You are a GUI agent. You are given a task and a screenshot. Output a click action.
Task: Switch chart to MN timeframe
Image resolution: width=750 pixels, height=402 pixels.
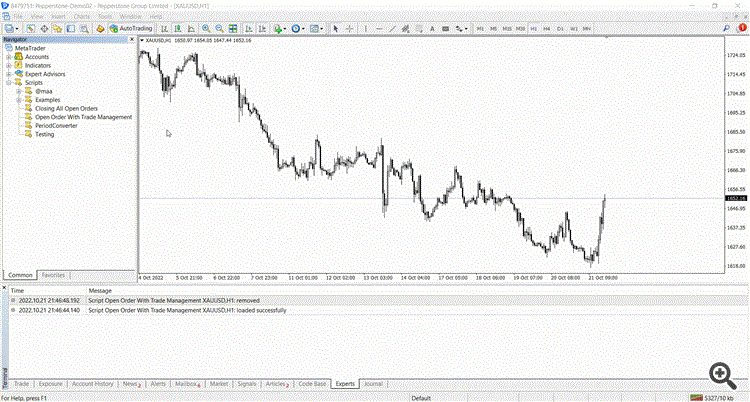(x=587, y=29)
